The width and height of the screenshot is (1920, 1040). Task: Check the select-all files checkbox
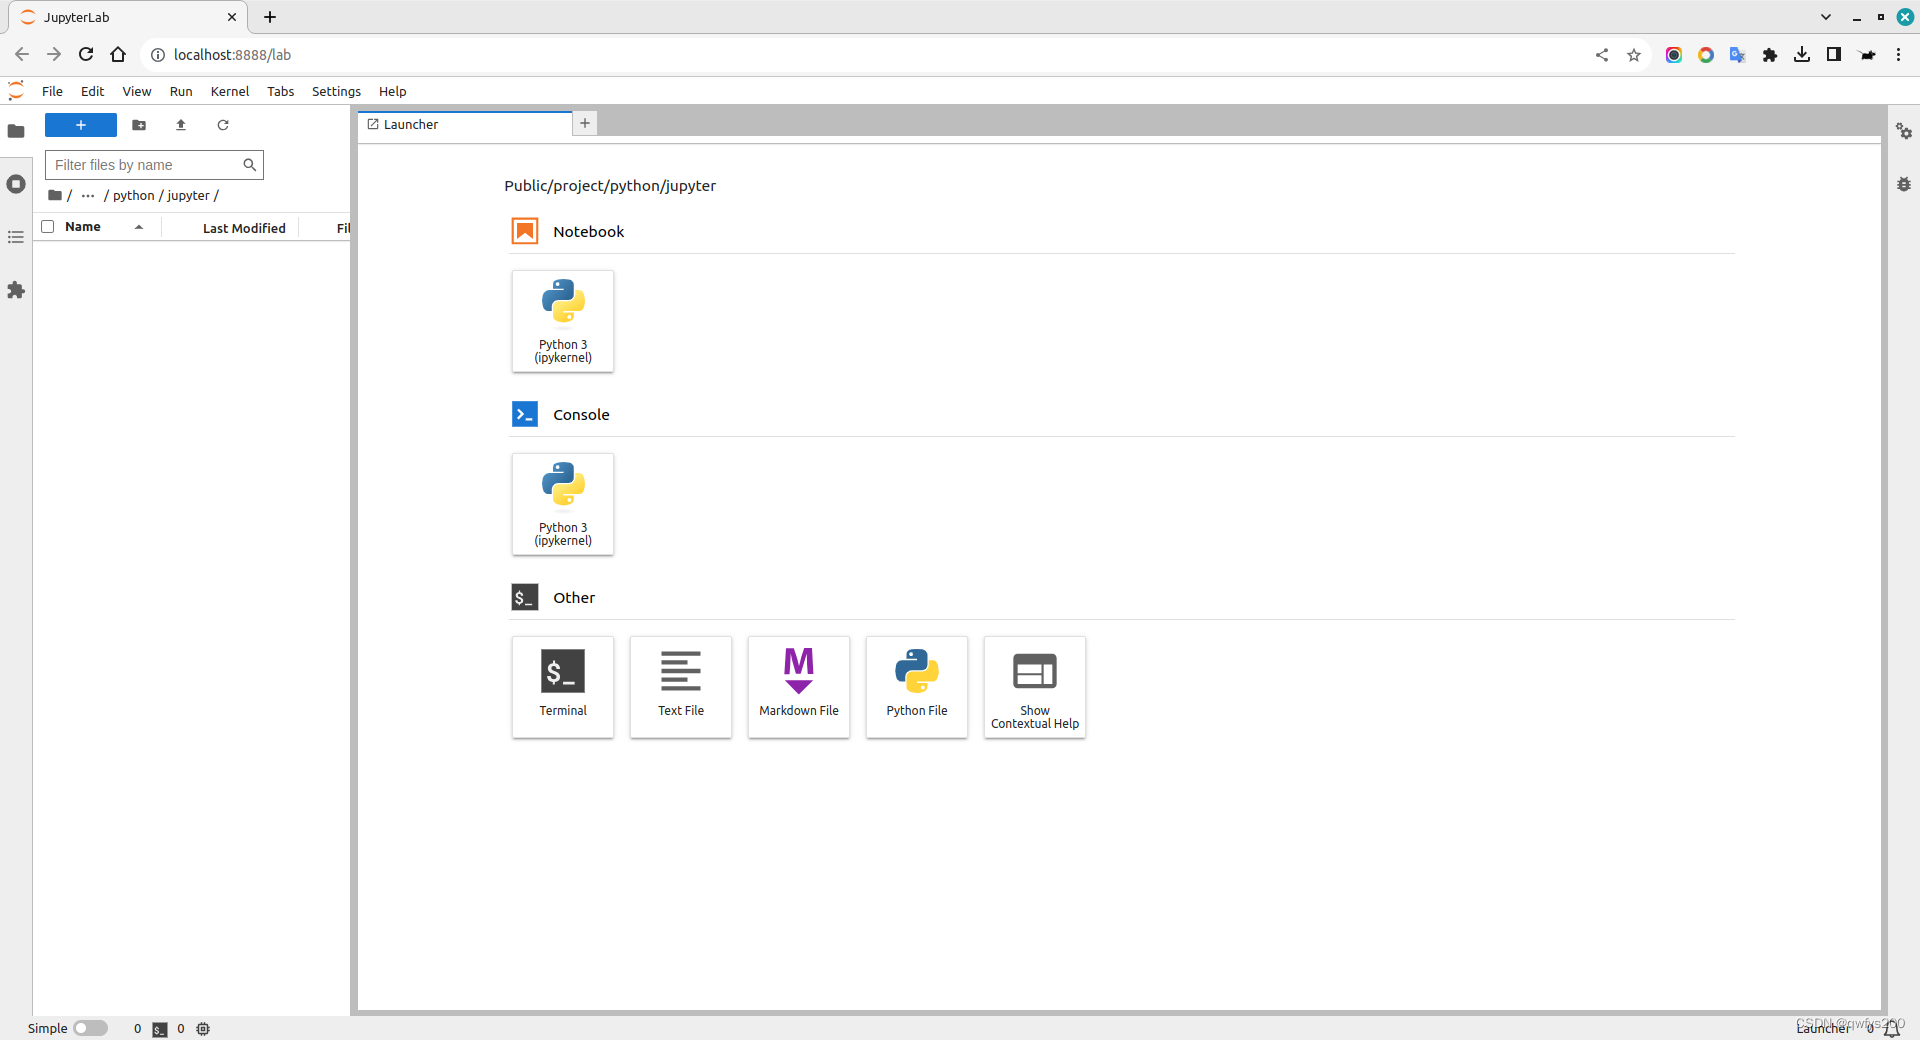(x=47, y=227)
